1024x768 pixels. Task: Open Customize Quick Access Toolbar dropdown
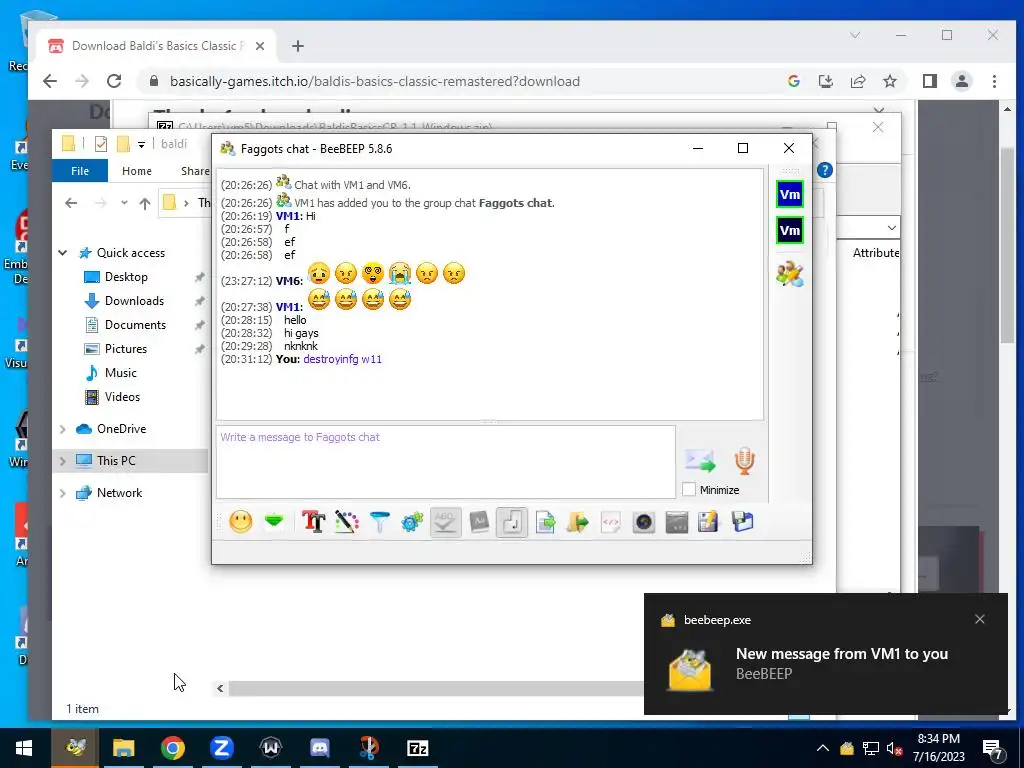(141, 144)
